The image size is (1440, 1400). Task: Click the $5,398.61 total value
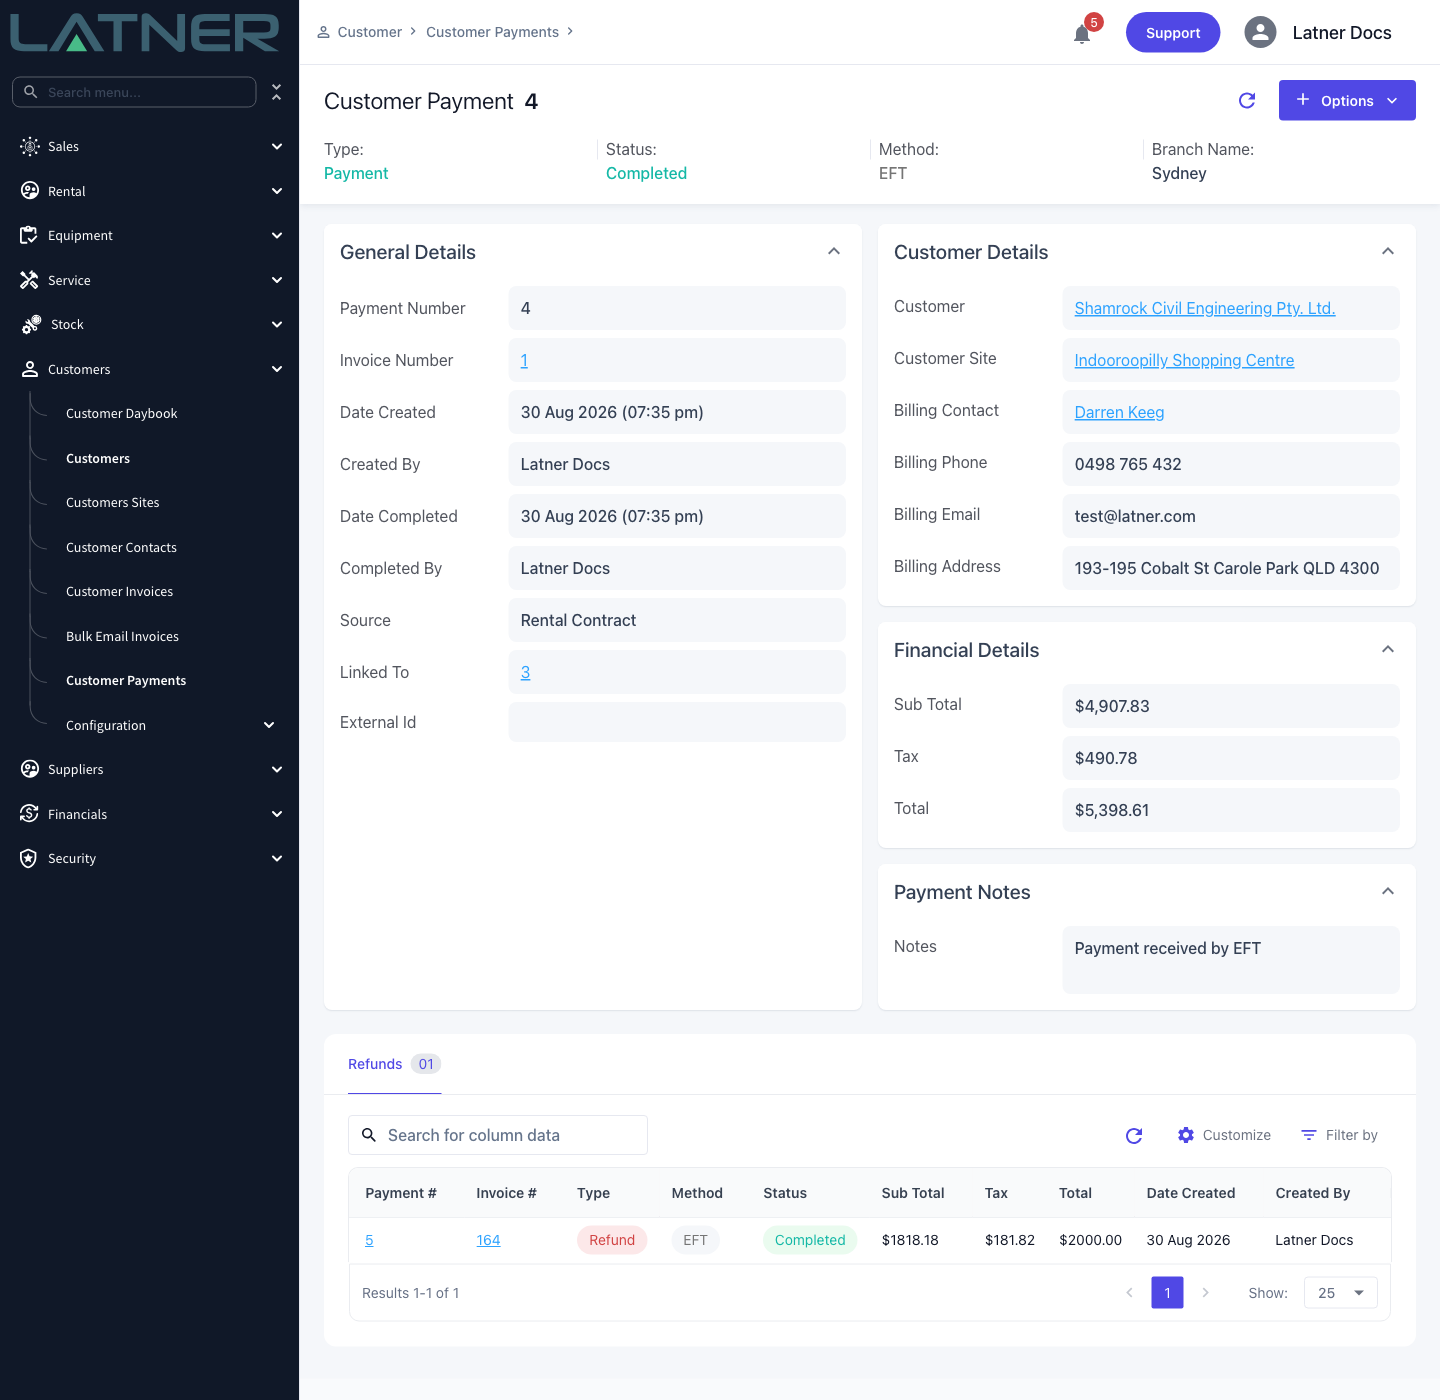(x=1111, y=810)
